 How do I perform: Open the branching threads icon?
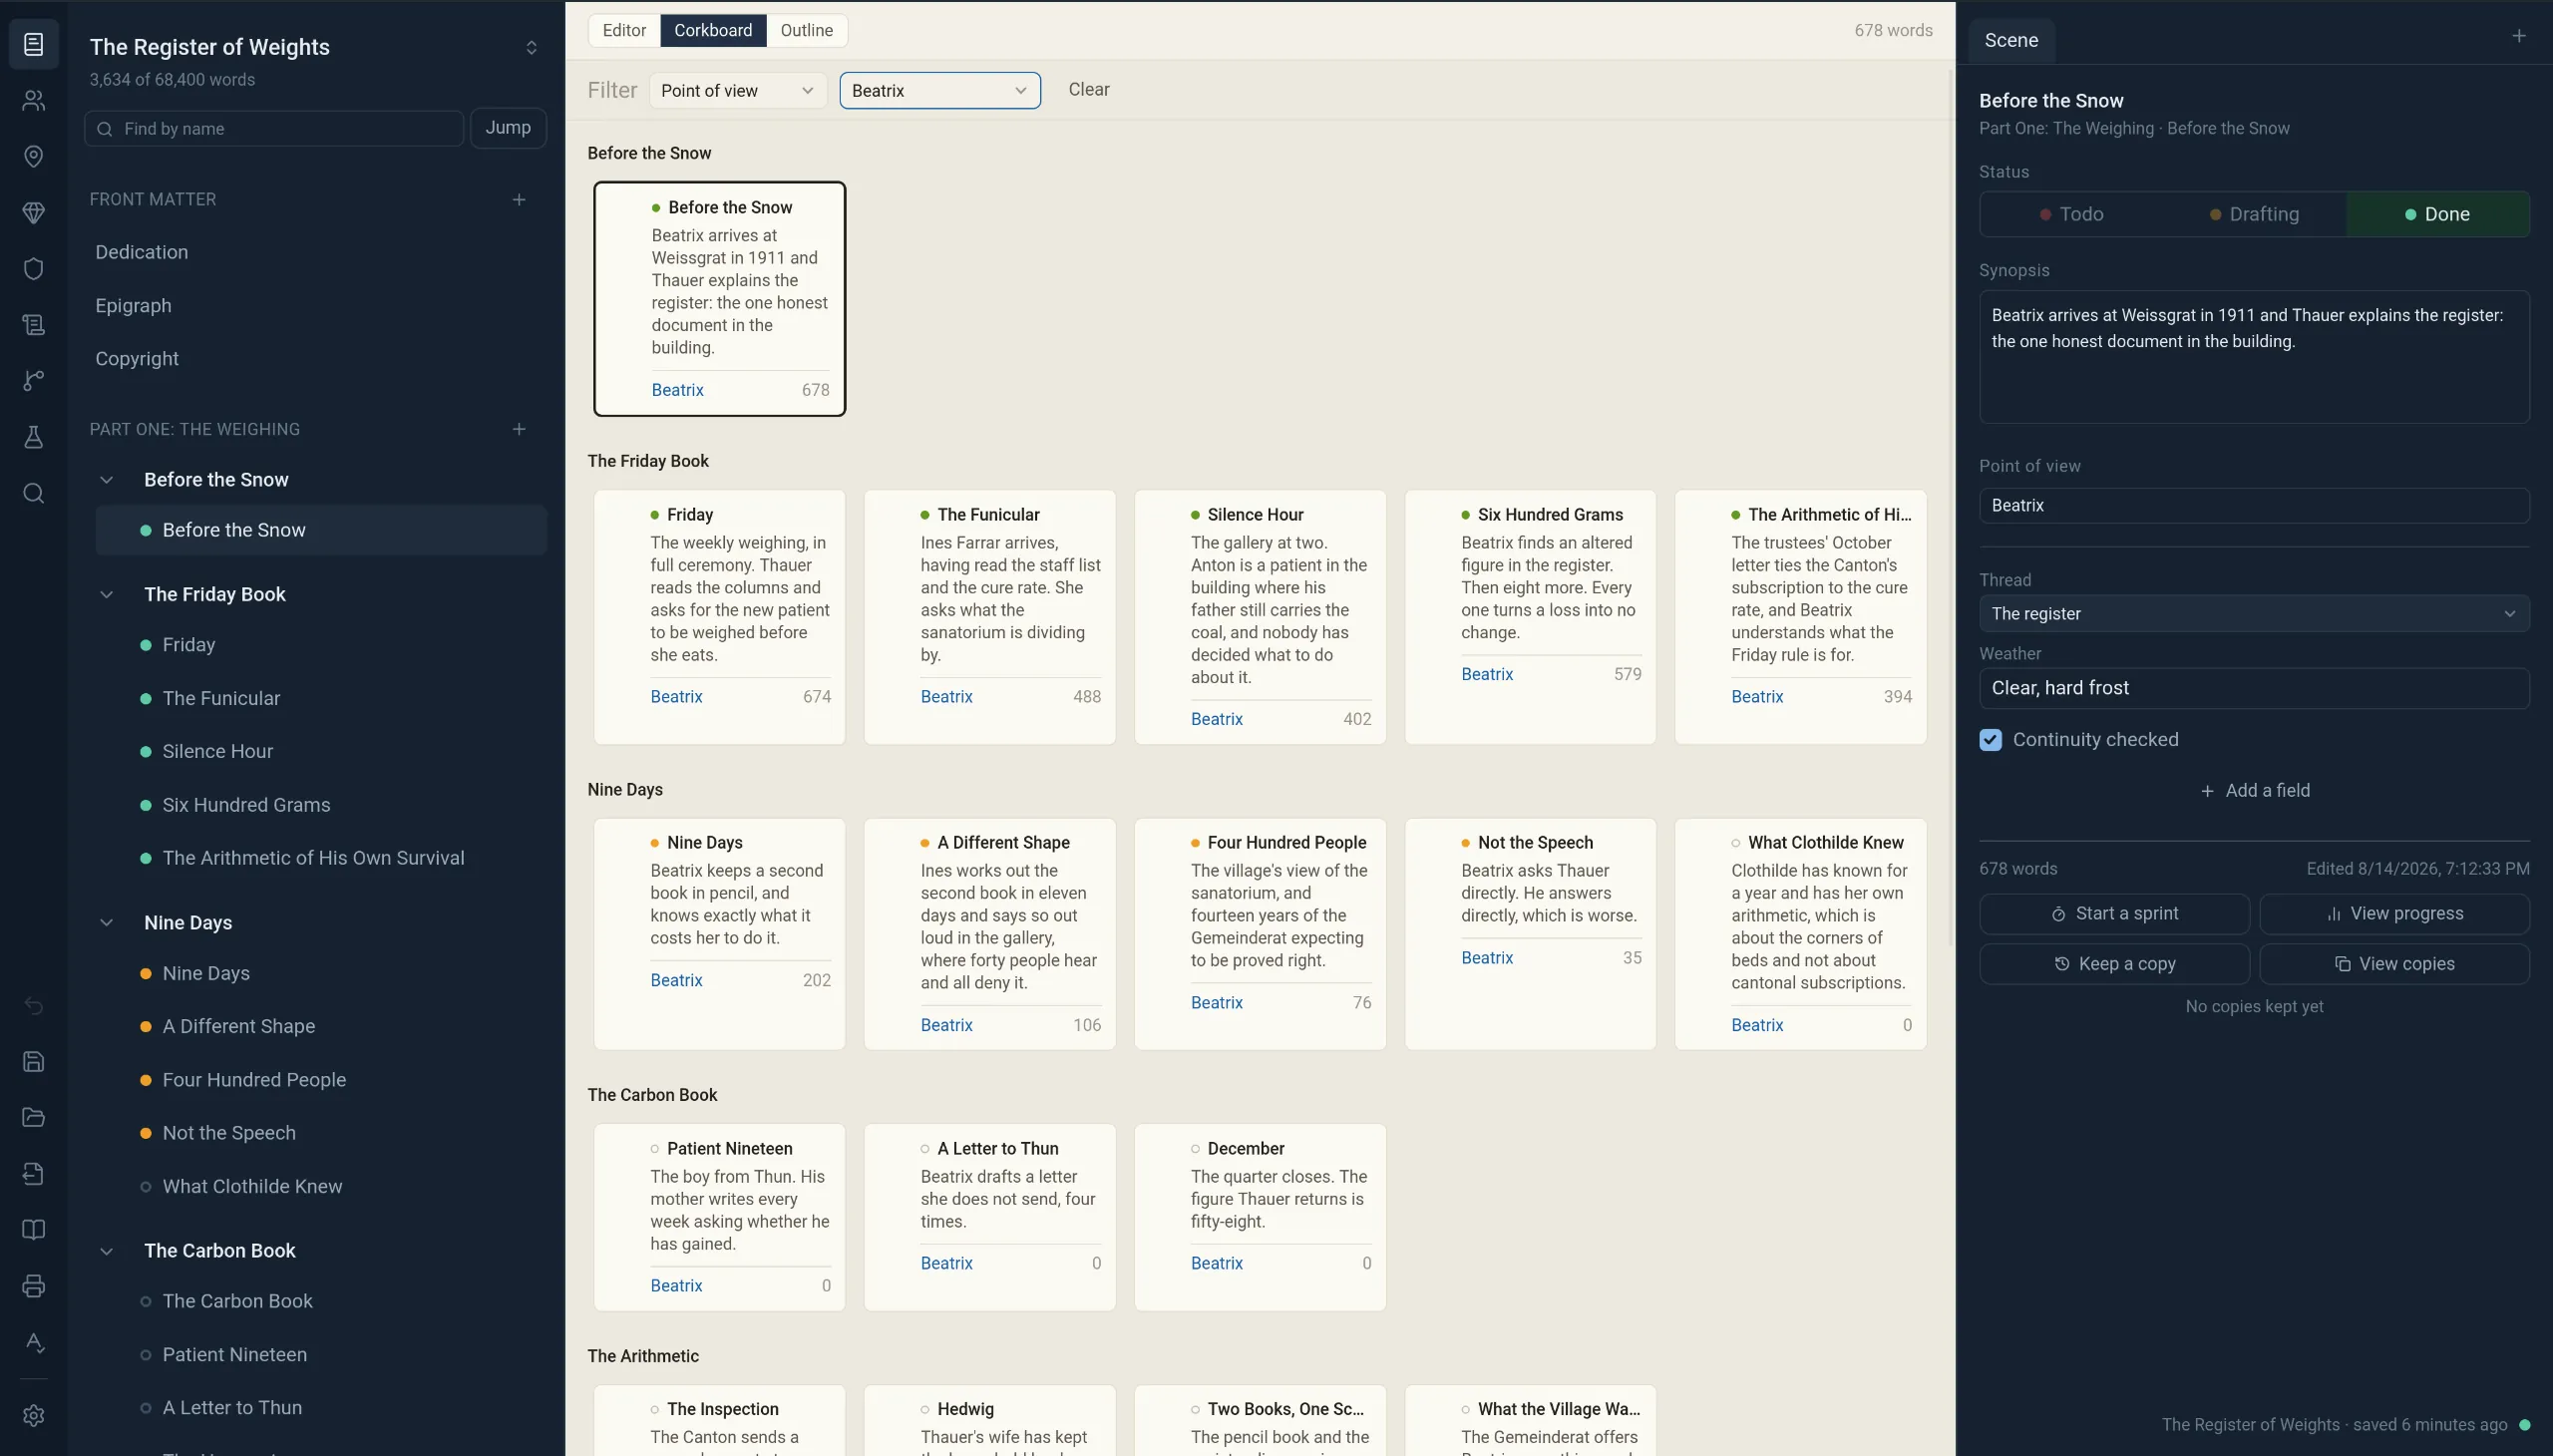tap(33, 380)
